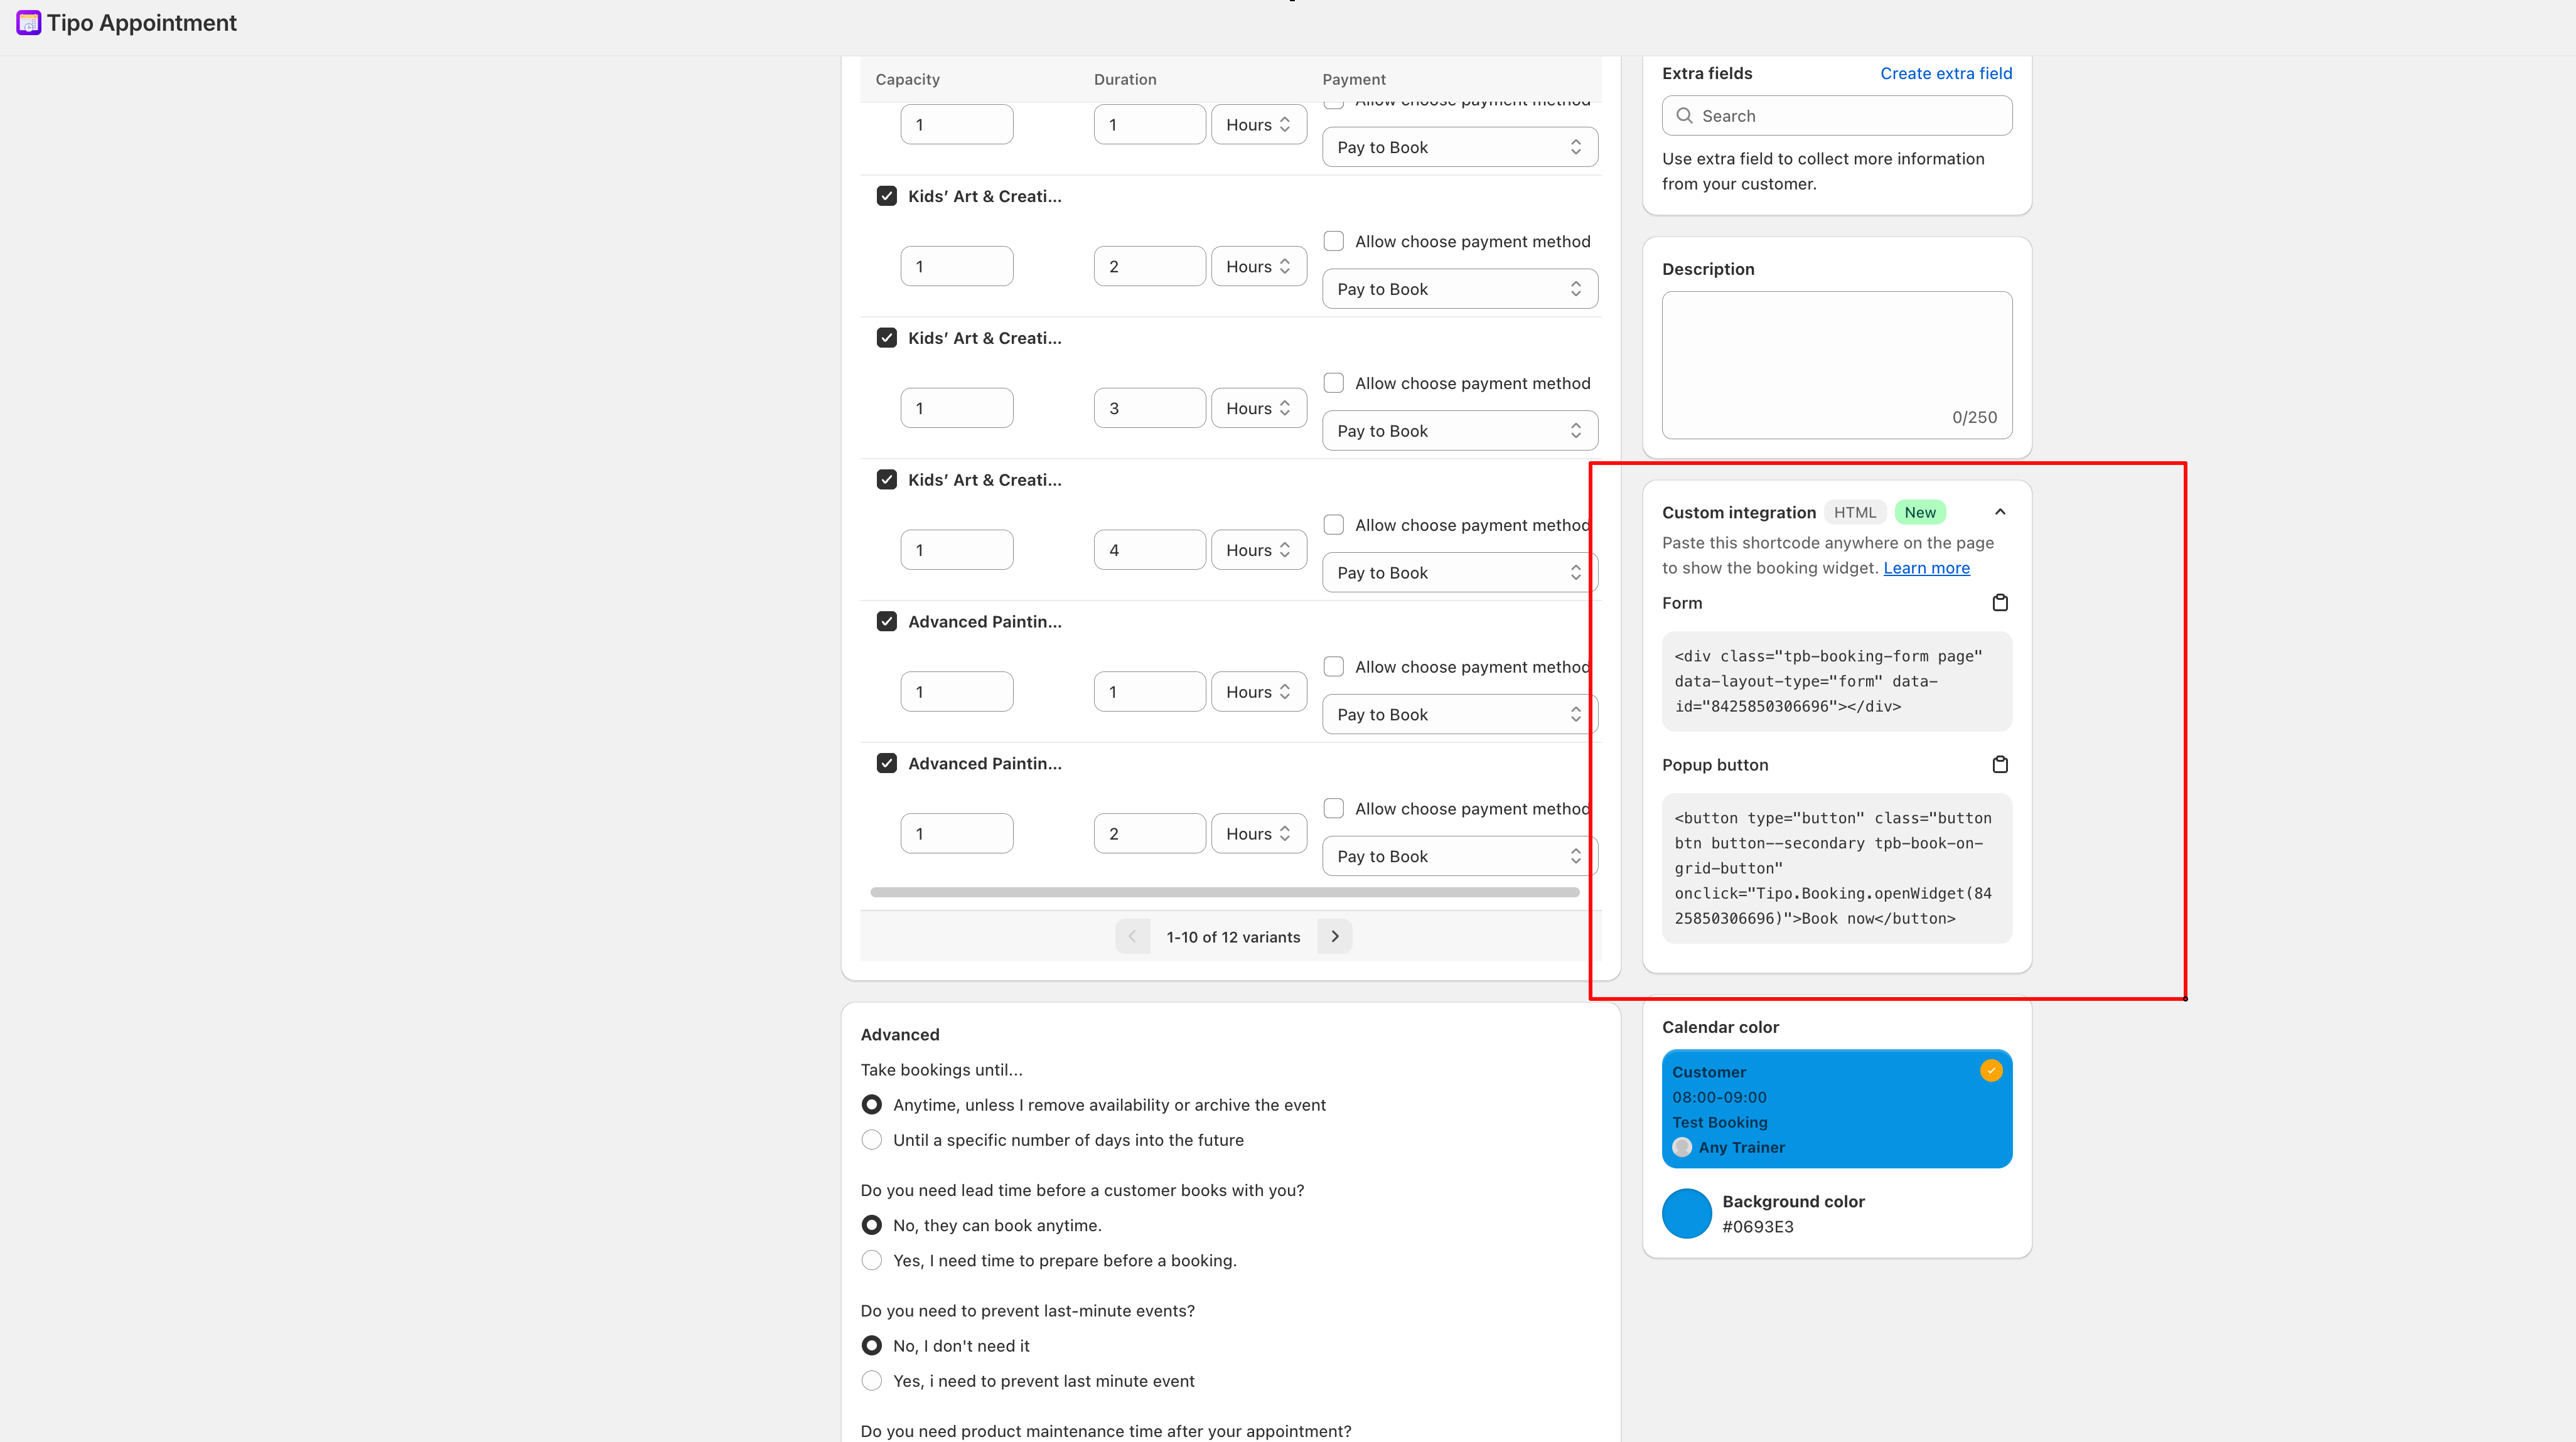Open Pay to Book dropdown for 1-hour Advanced Painting variant
Image resolution: width=2576 pixels, height=1442 pixels.
coord(1460,715)
